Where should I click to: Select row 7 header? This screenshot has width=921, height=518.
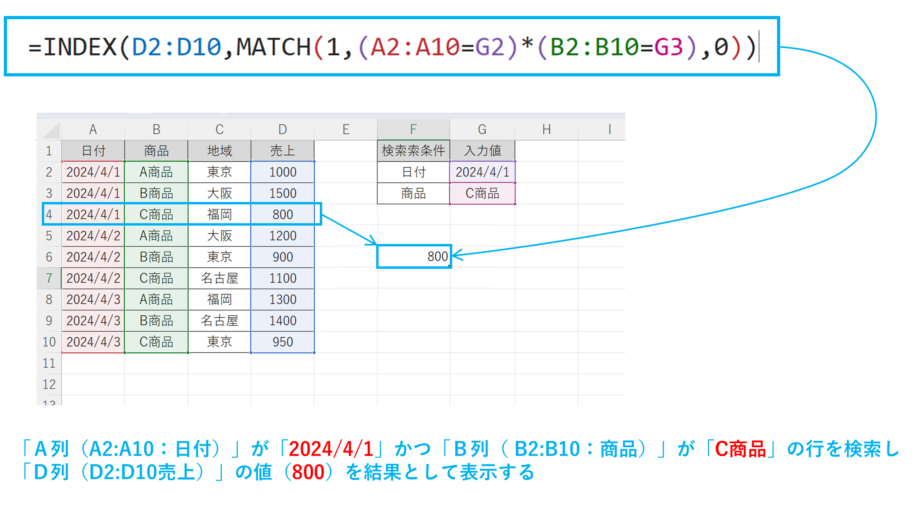click(x=47, y=278)
